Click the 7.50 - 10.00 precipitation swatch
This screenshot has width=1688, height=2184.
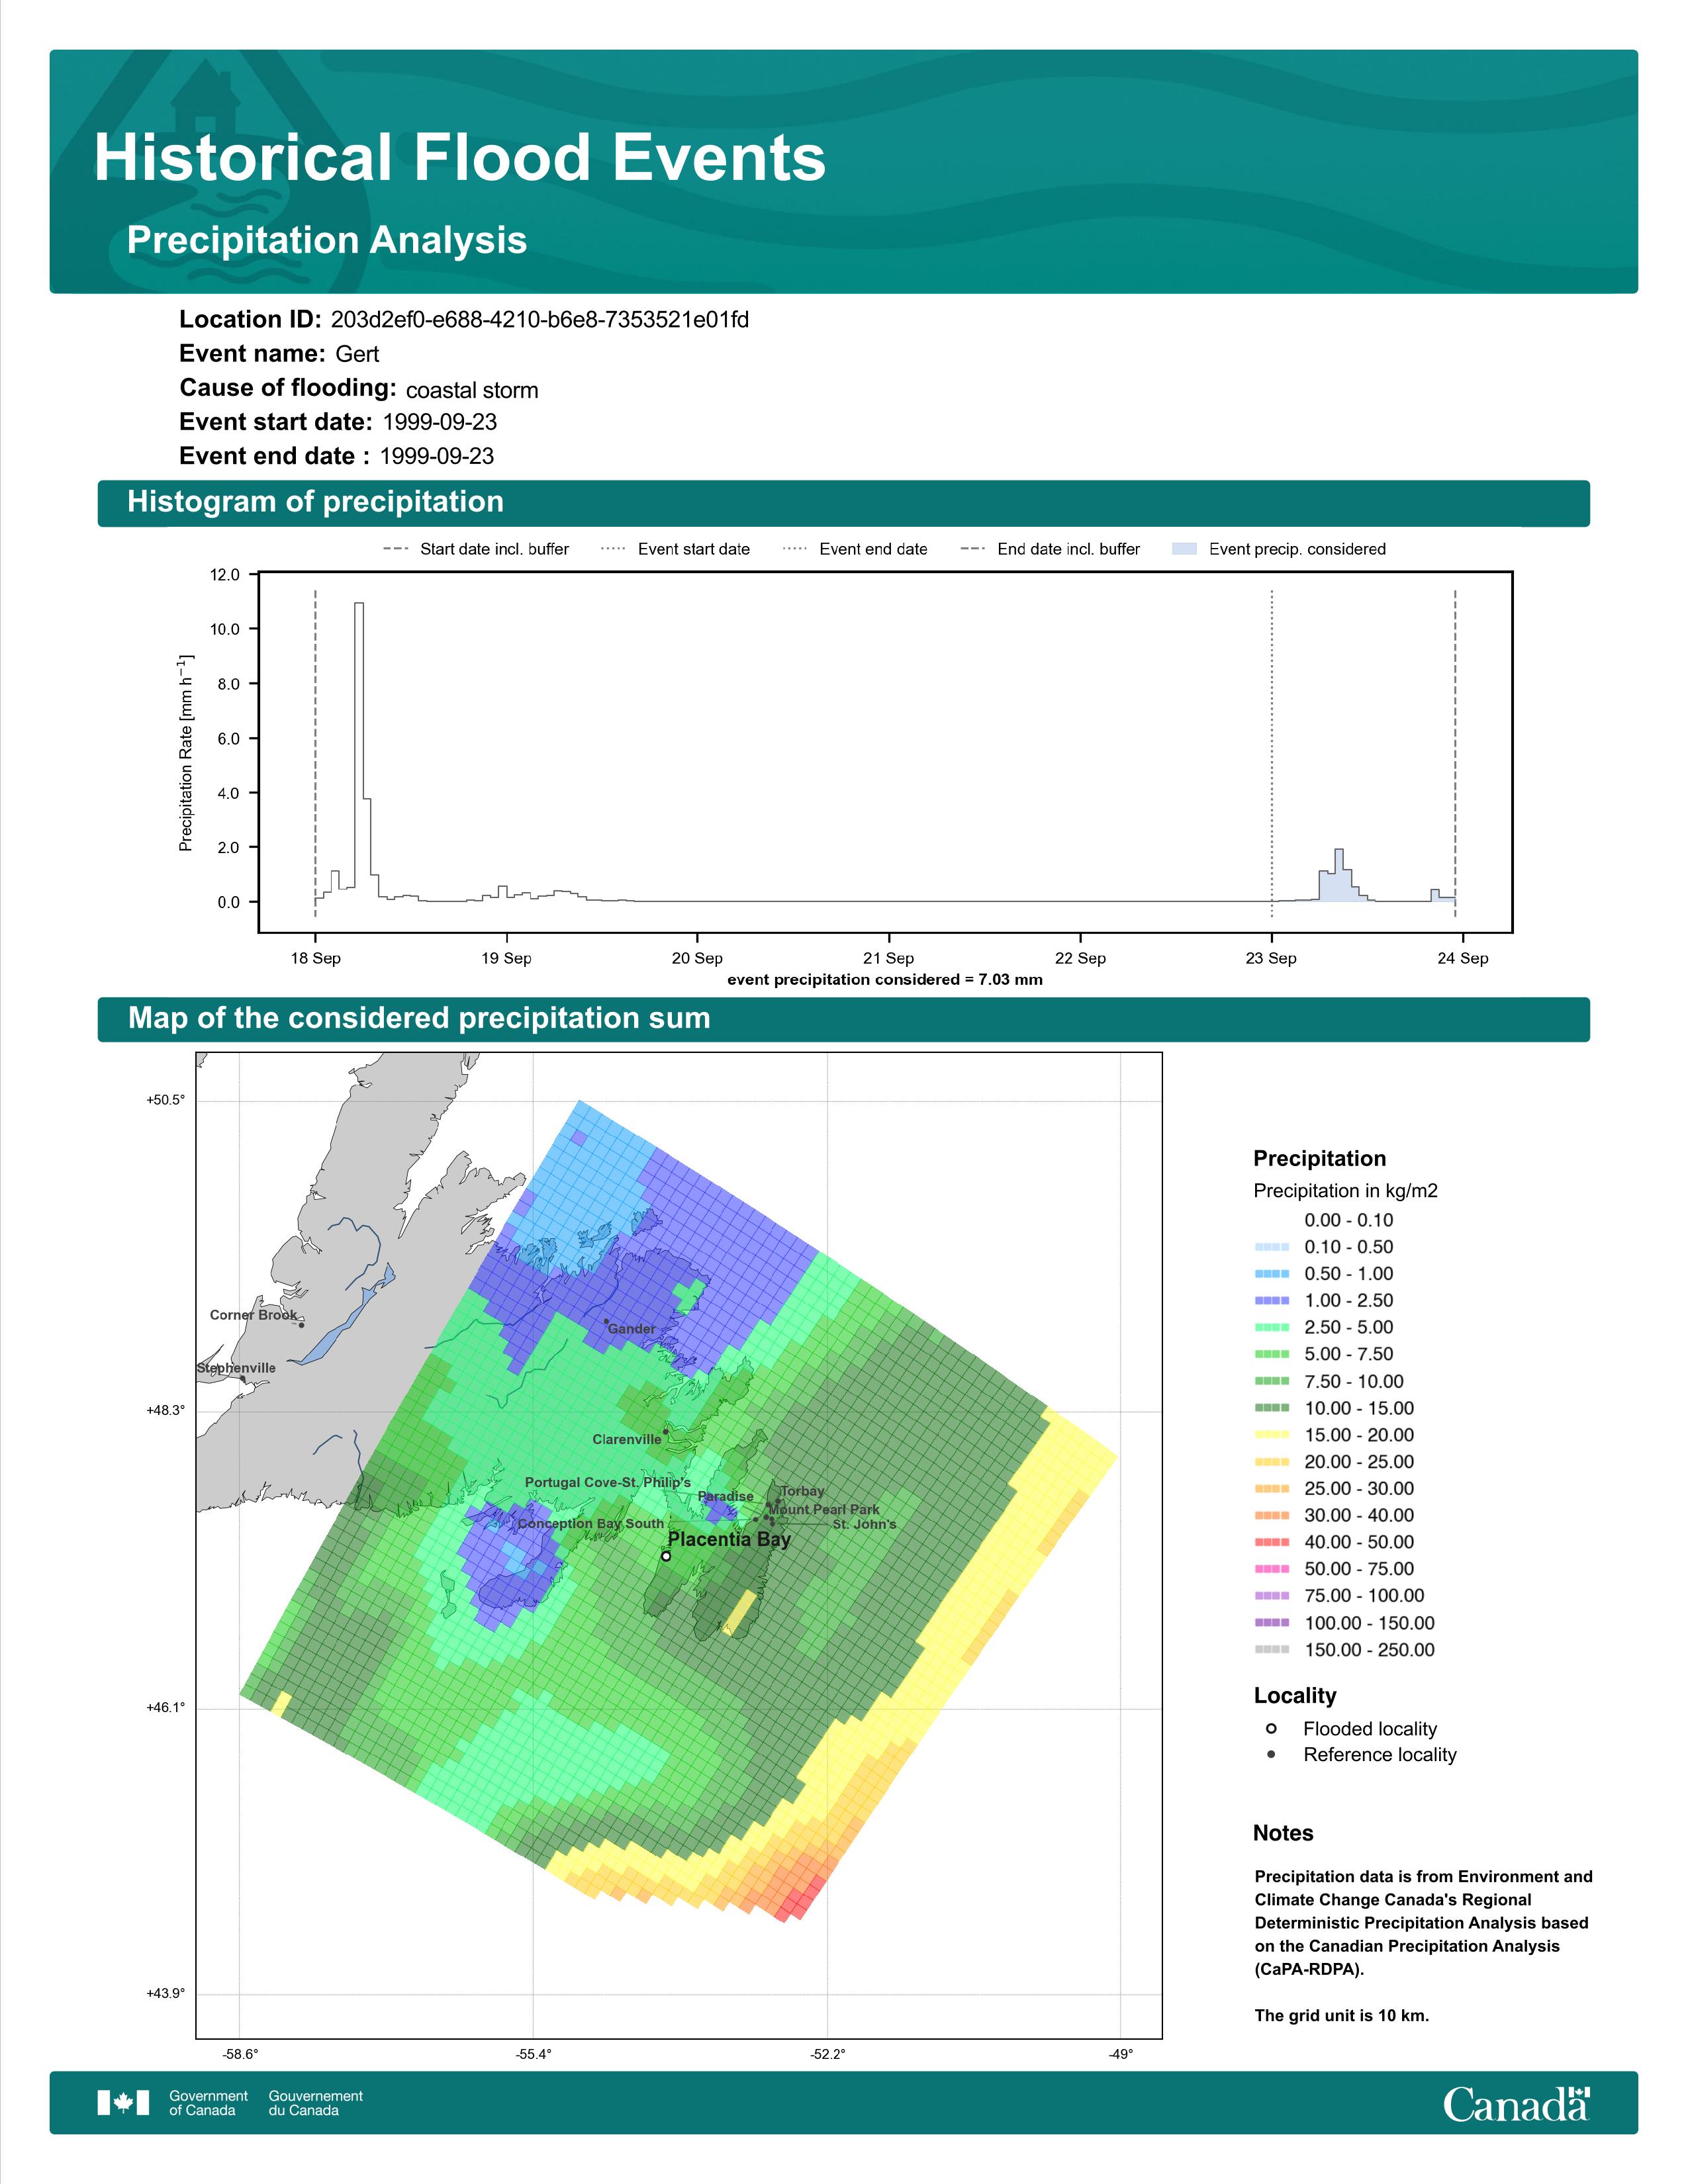1272,1381
